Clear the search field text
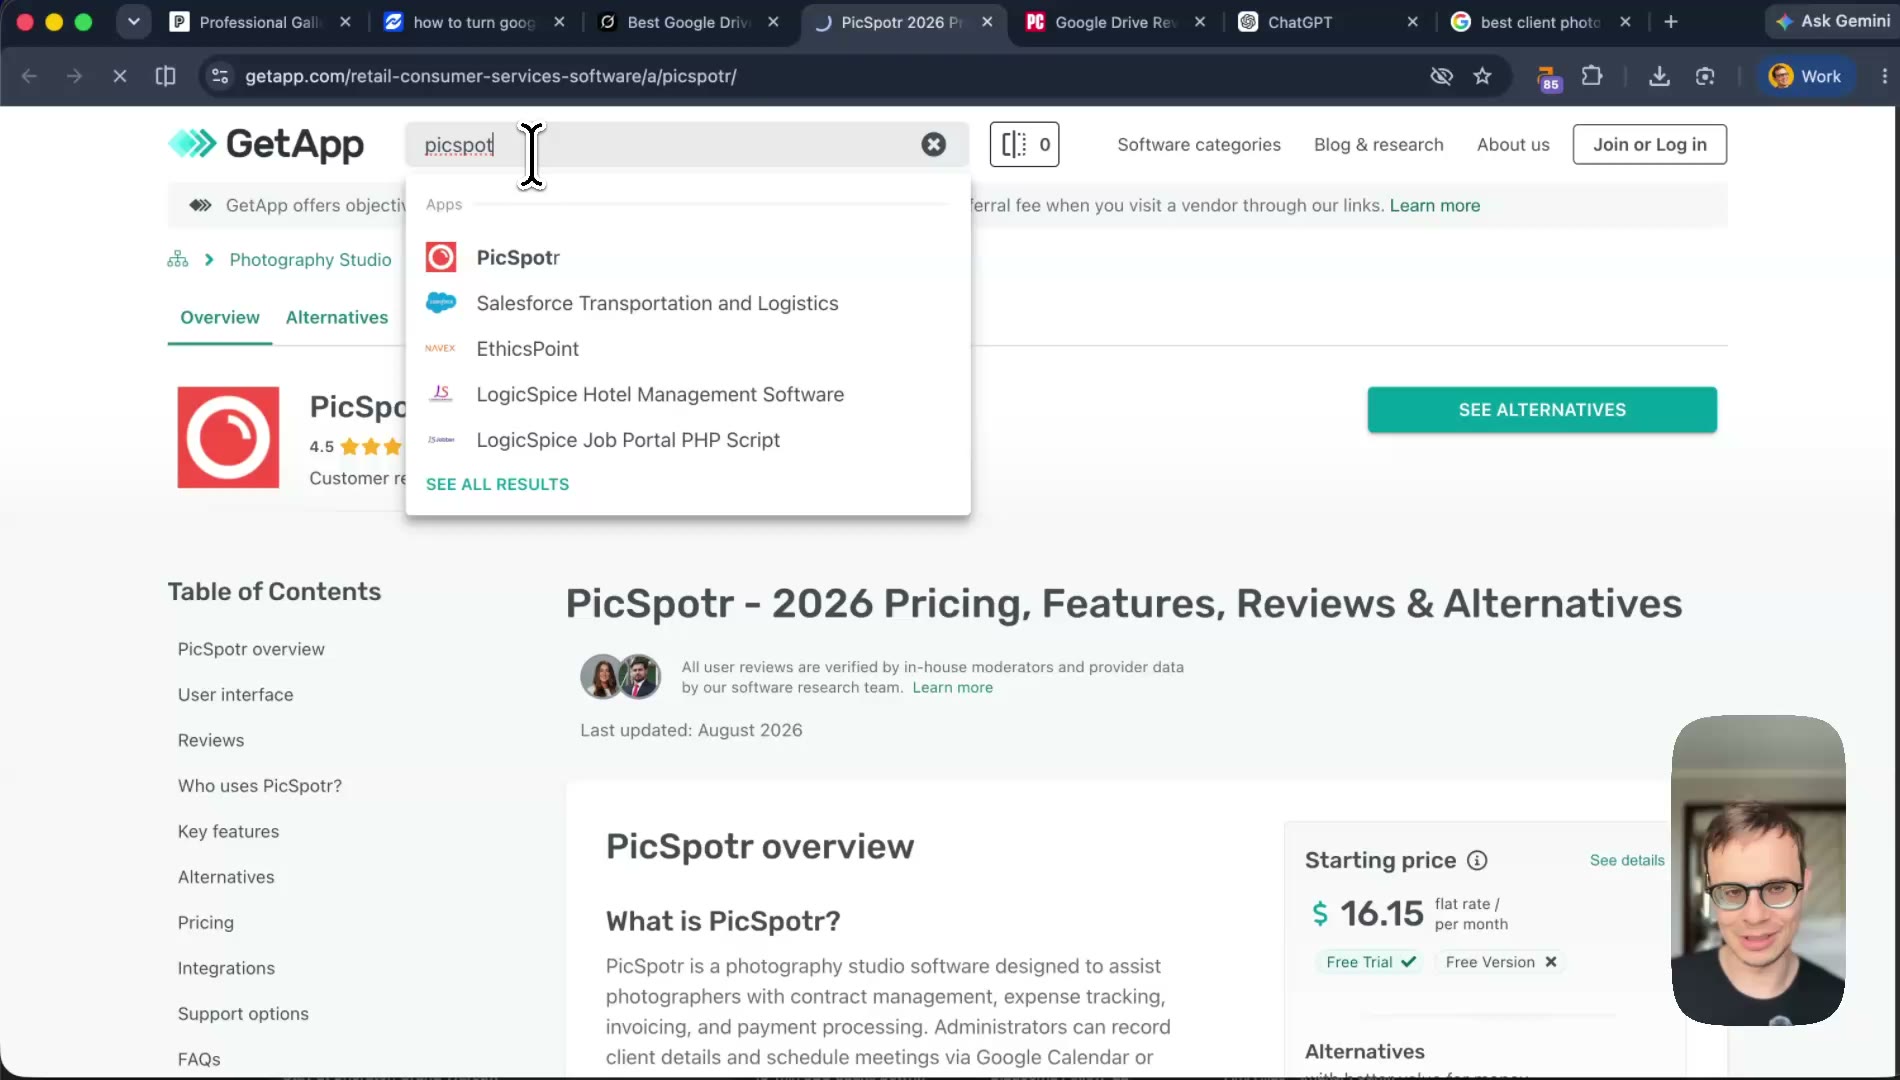Screen dimensions: 1900x1080 click(x=933, y=145)
